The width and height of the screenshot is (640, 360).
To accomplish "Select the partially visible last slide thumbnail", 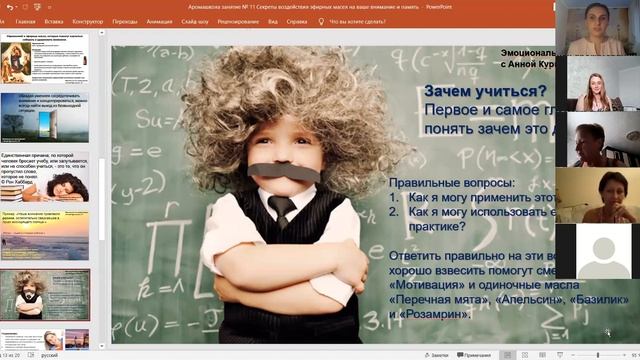I will click(44, 339).
